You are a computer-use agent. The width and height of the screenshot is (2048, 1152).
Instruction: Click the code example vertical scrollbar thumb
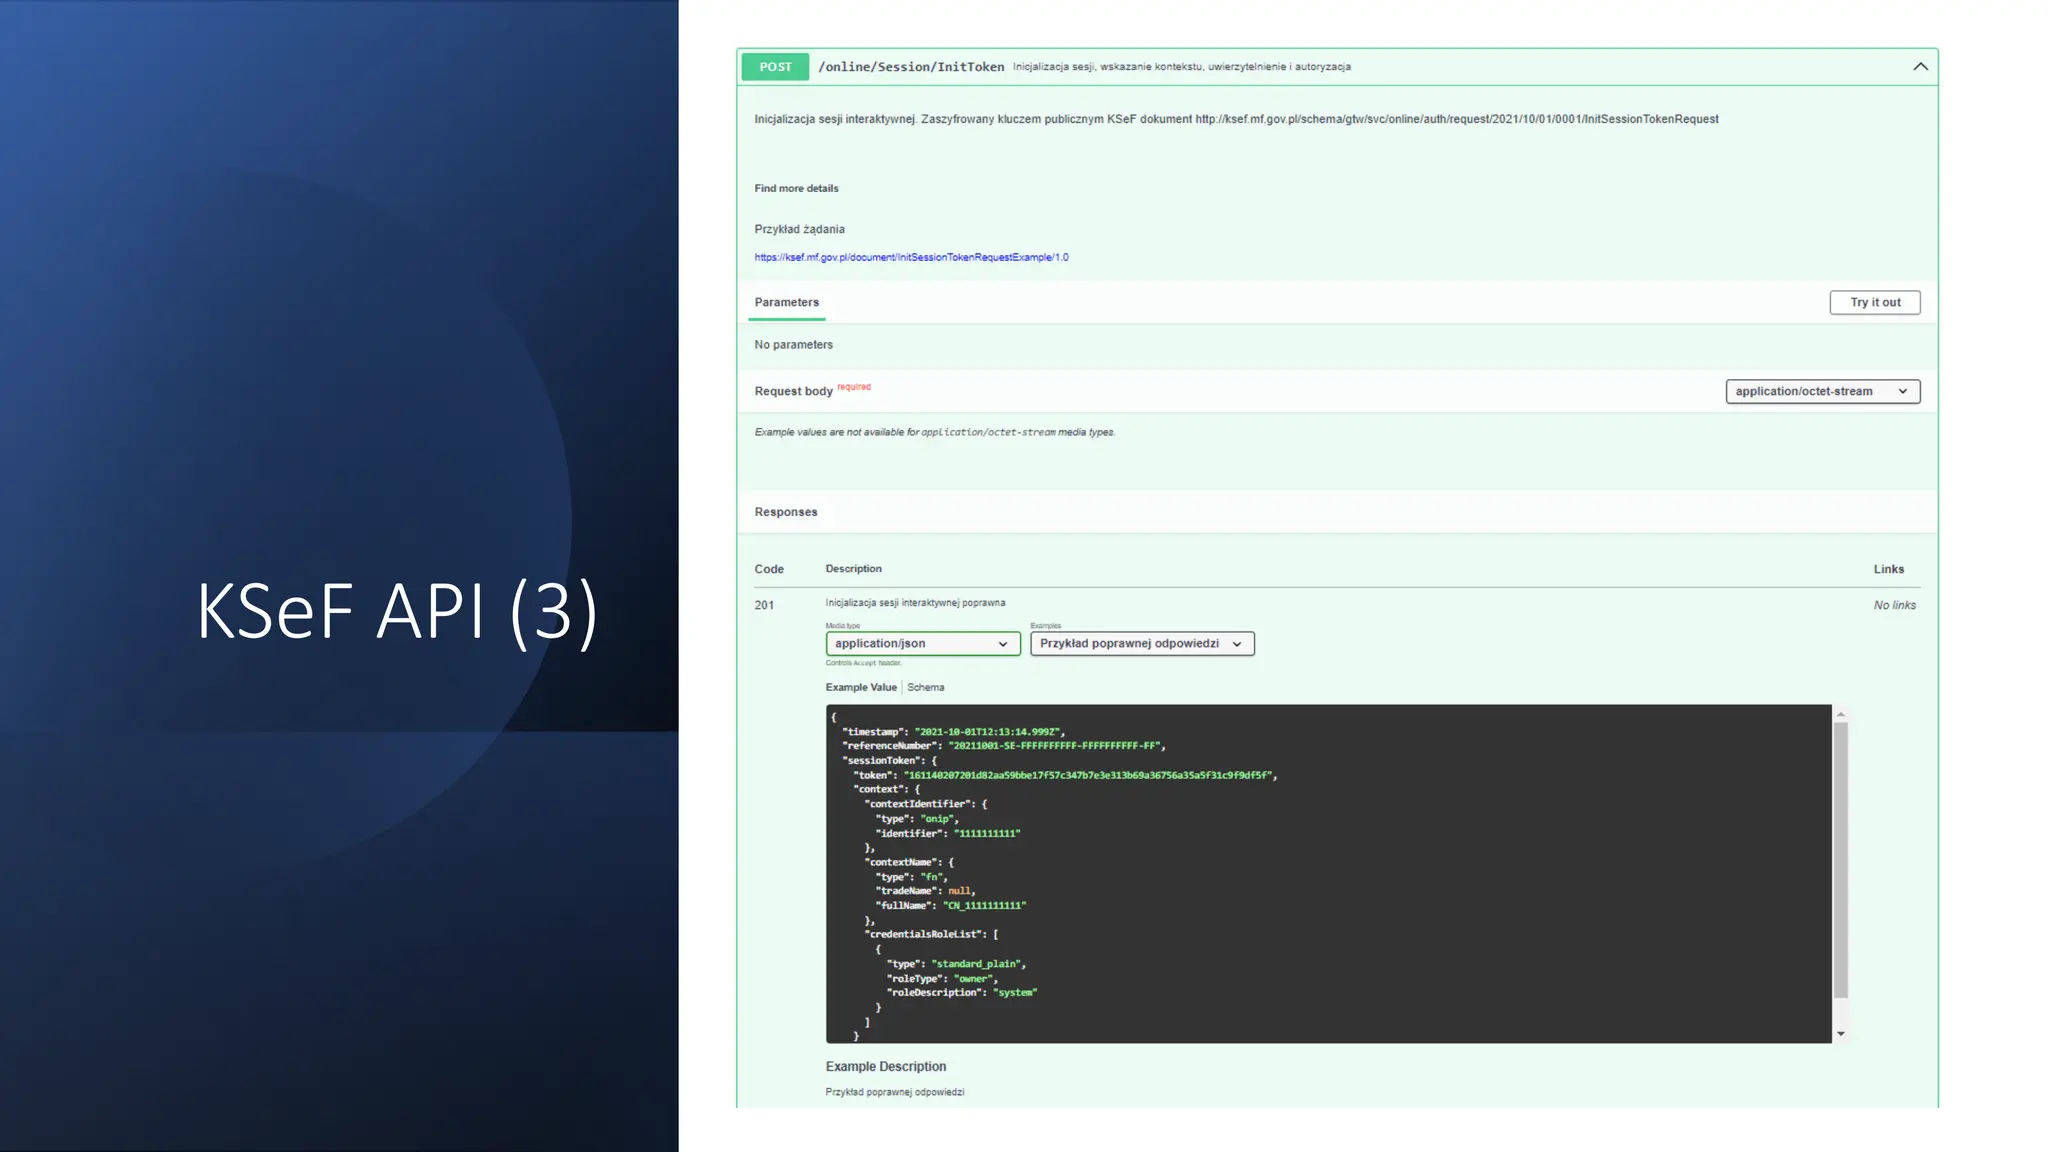1840,860
